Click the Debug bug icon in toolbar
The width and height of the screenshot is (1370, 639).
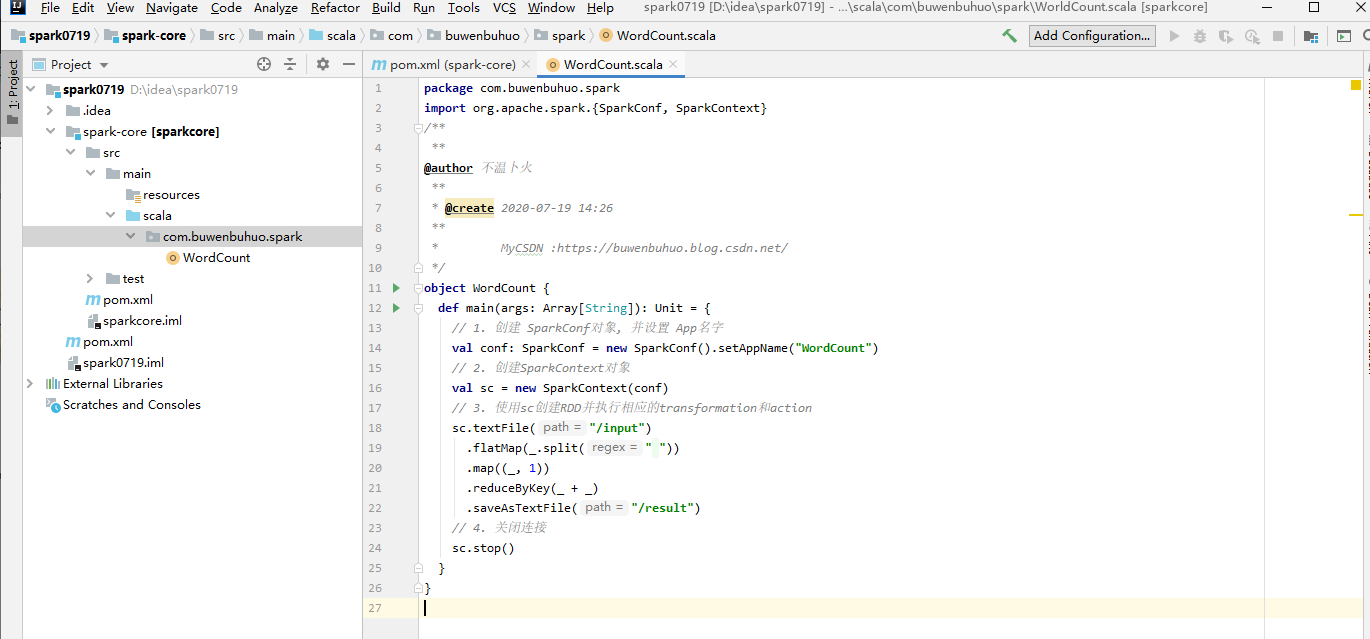1200,36
